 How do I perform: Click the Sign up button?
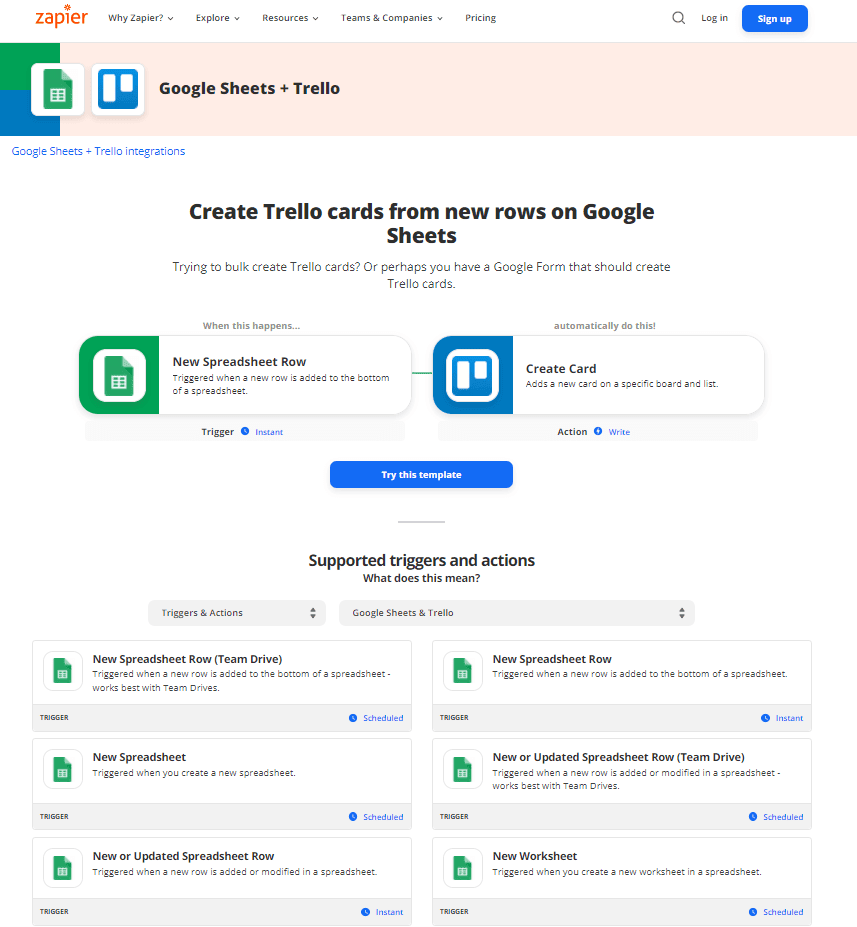(x=775, y=18)
